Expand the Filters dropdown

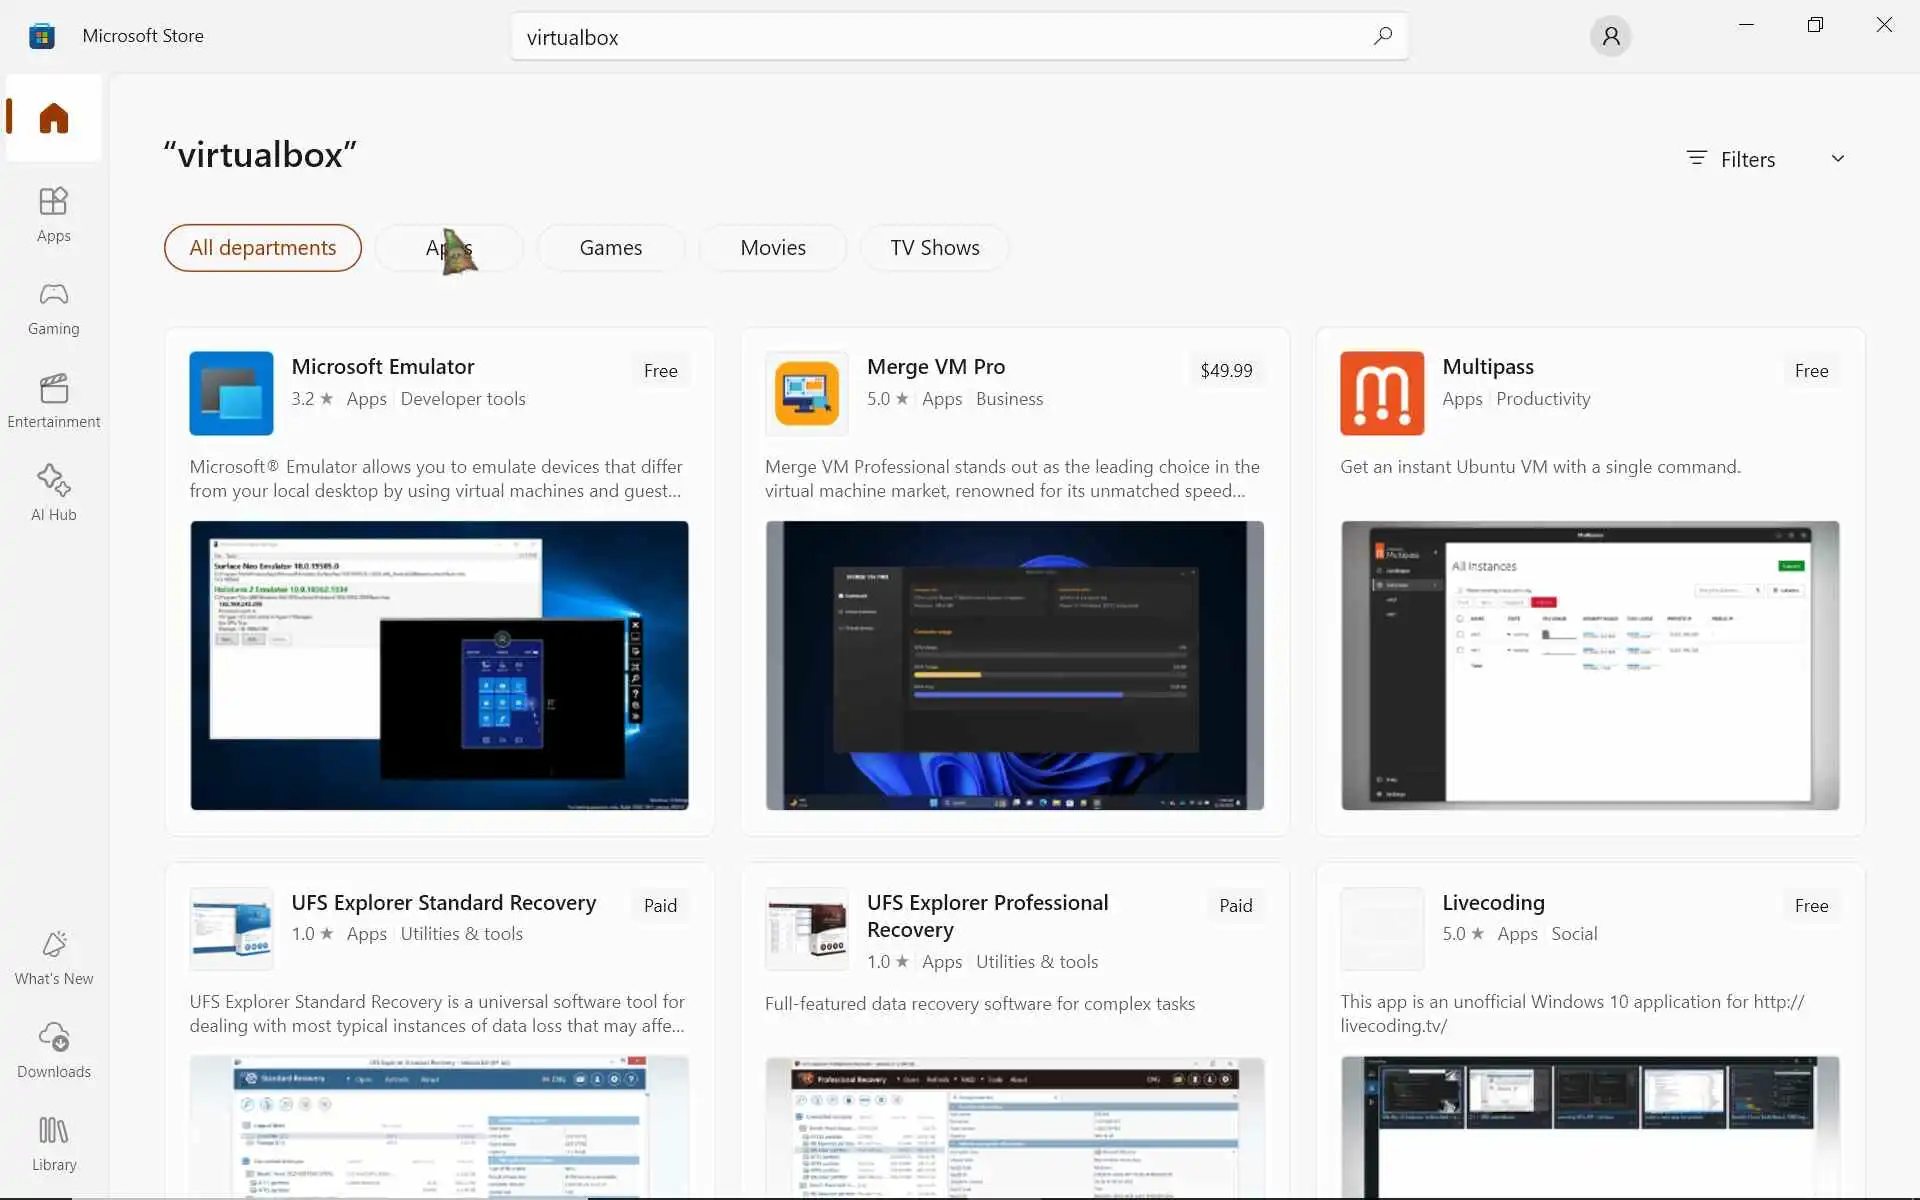pyautogui.click(x=1746, y=159)
